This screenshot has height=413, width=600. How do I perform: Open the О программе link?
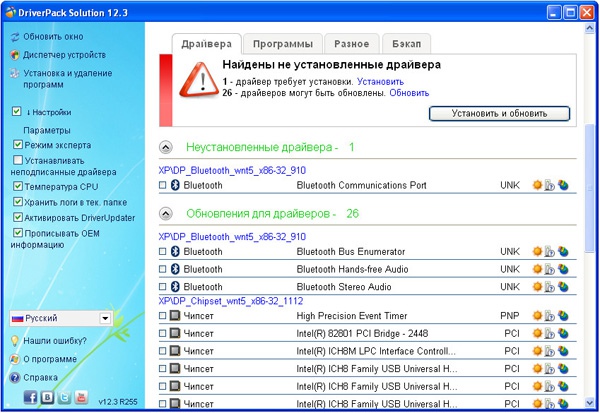pyautogui.click(x=50, y=359)
